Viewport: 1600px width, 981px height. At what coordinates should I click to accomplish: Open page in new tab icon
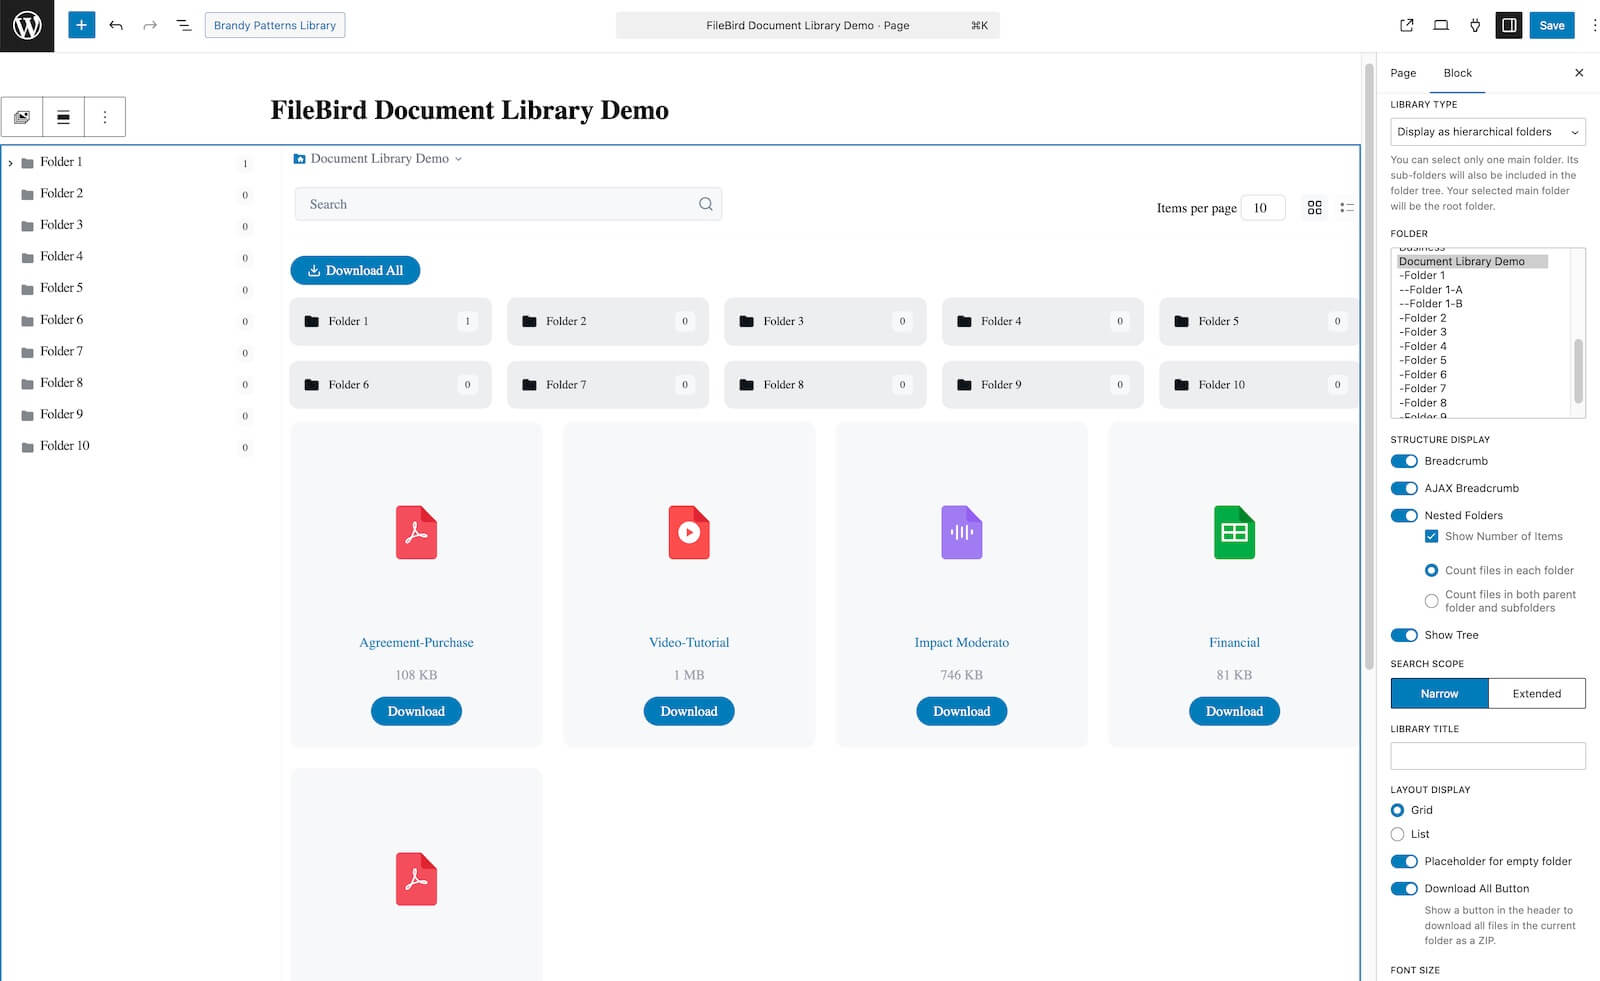[1407, 25]
